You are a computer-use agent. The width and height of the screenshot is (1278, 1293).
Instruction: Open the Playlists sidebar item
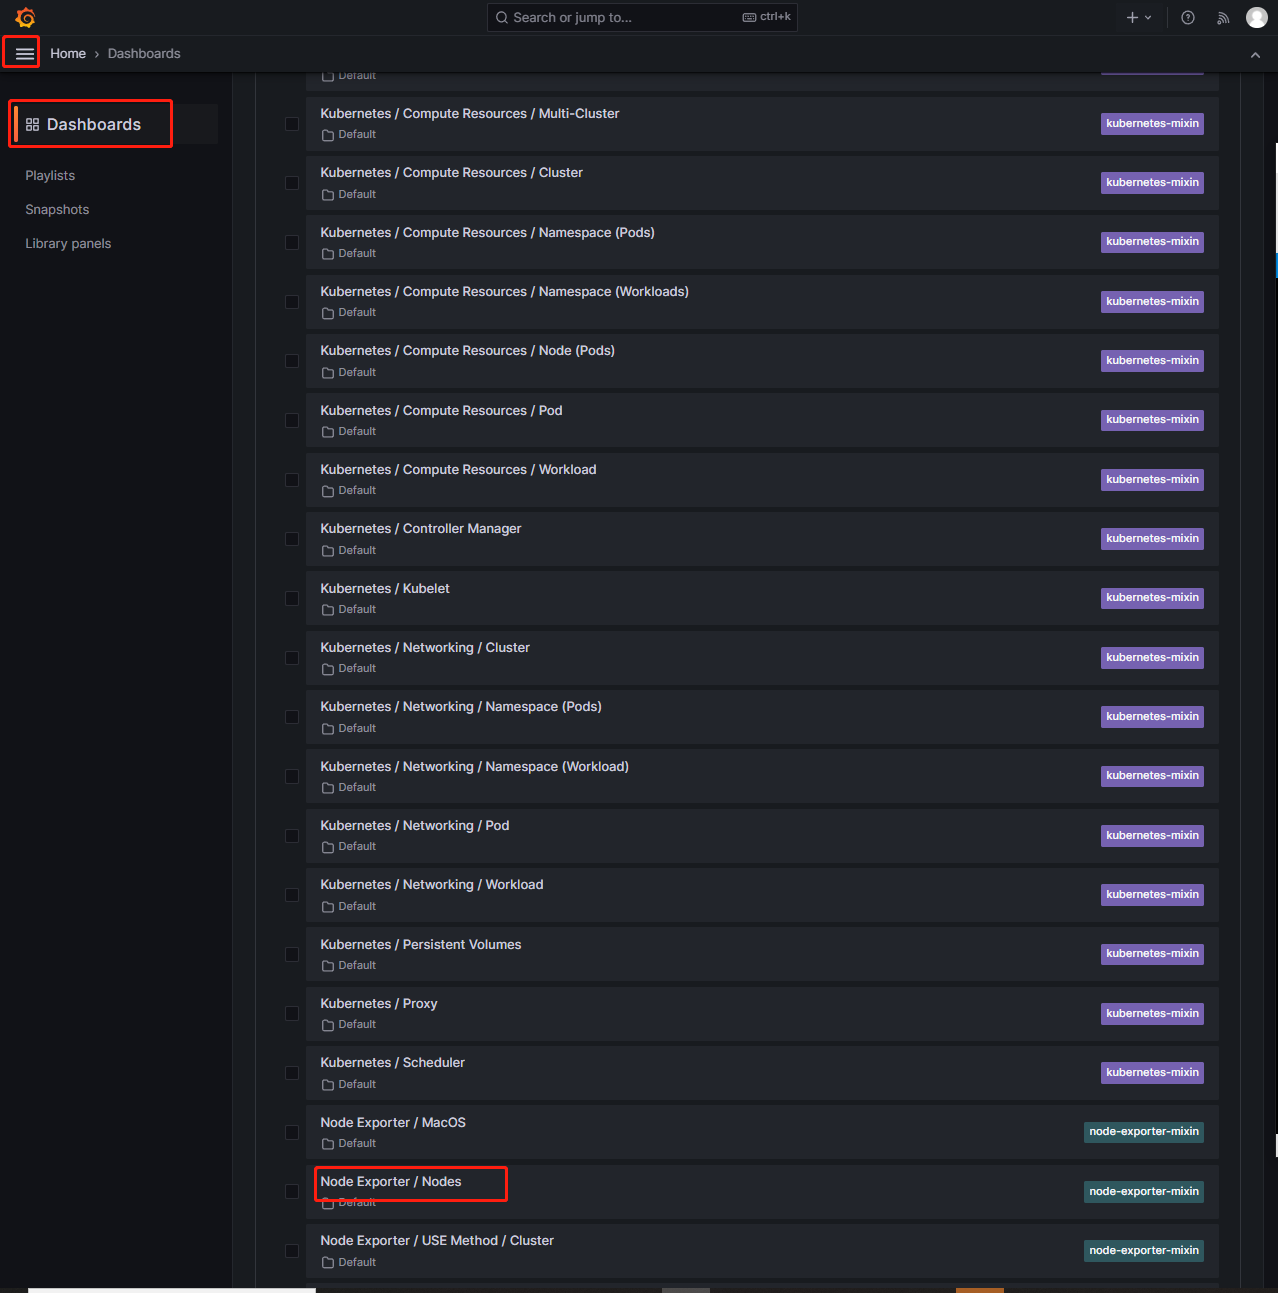(50, 175)
